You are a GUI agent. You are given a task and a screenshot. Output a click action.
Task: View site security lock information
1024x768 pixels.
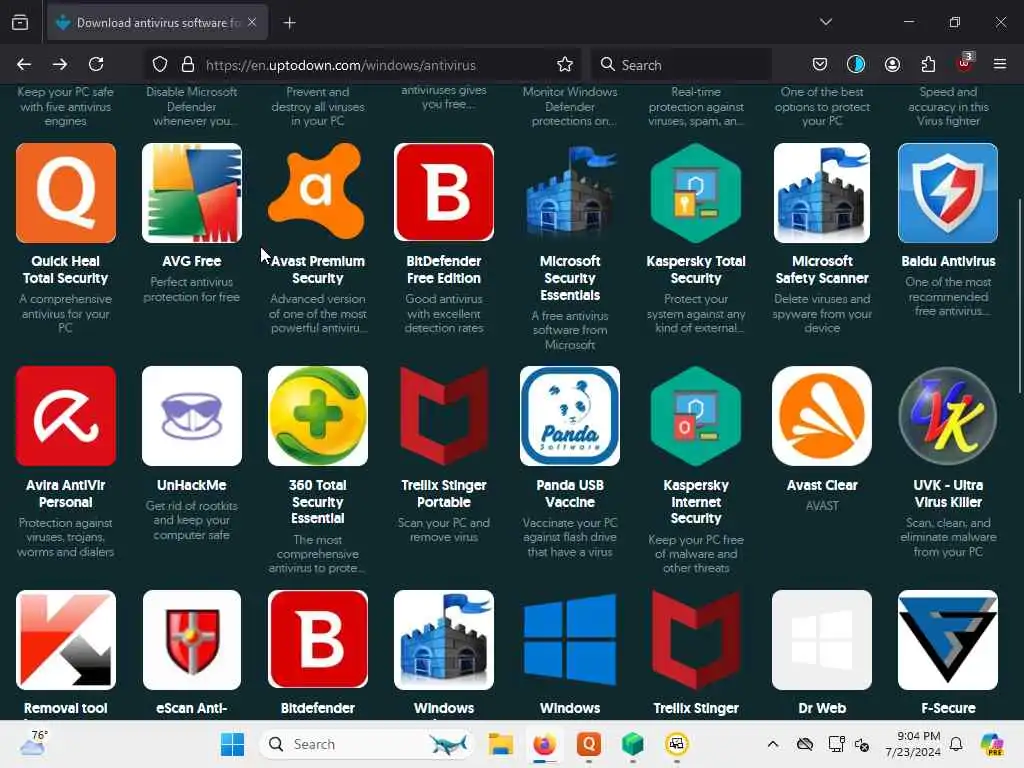188,64
